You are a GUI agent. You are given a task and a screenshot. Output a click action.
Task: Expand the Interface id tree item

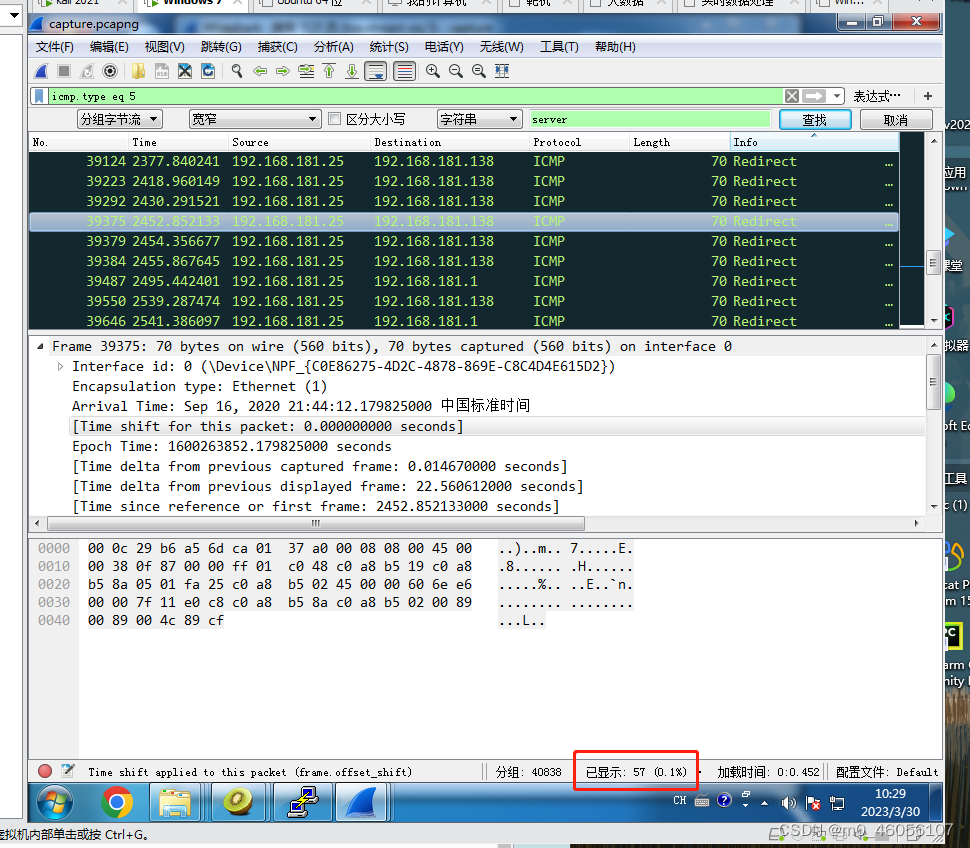(58, 366)
